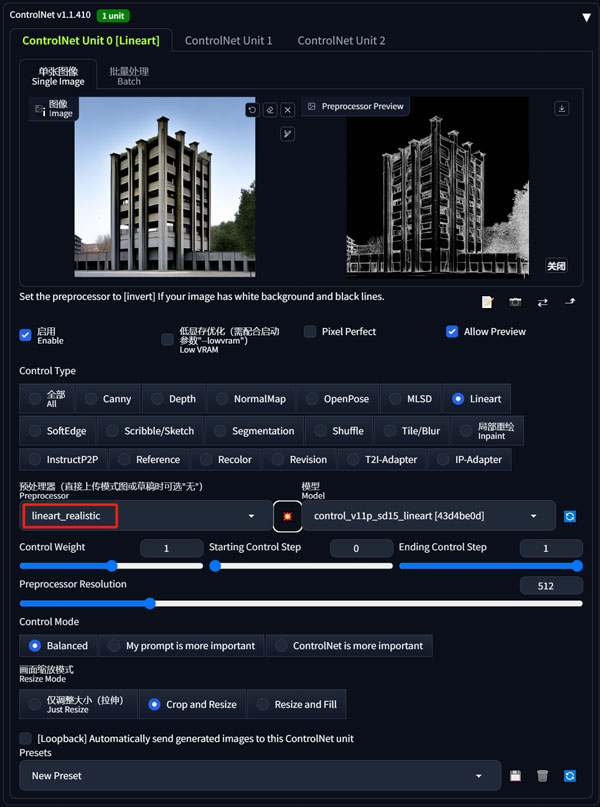The width and height of the screenshot is (600, 807).
Task: Toggle the Low VRAM checkbox
Action: click(x=167, y=339)
